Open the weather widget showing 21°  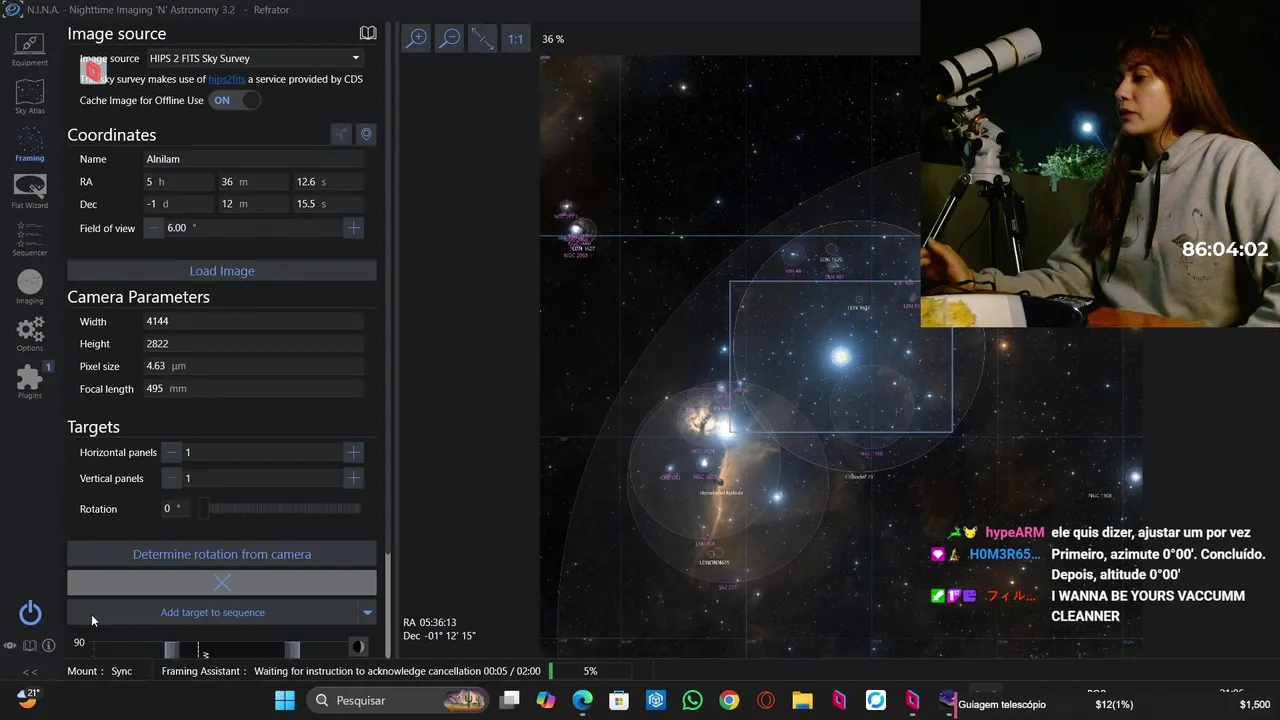point(28,698)
